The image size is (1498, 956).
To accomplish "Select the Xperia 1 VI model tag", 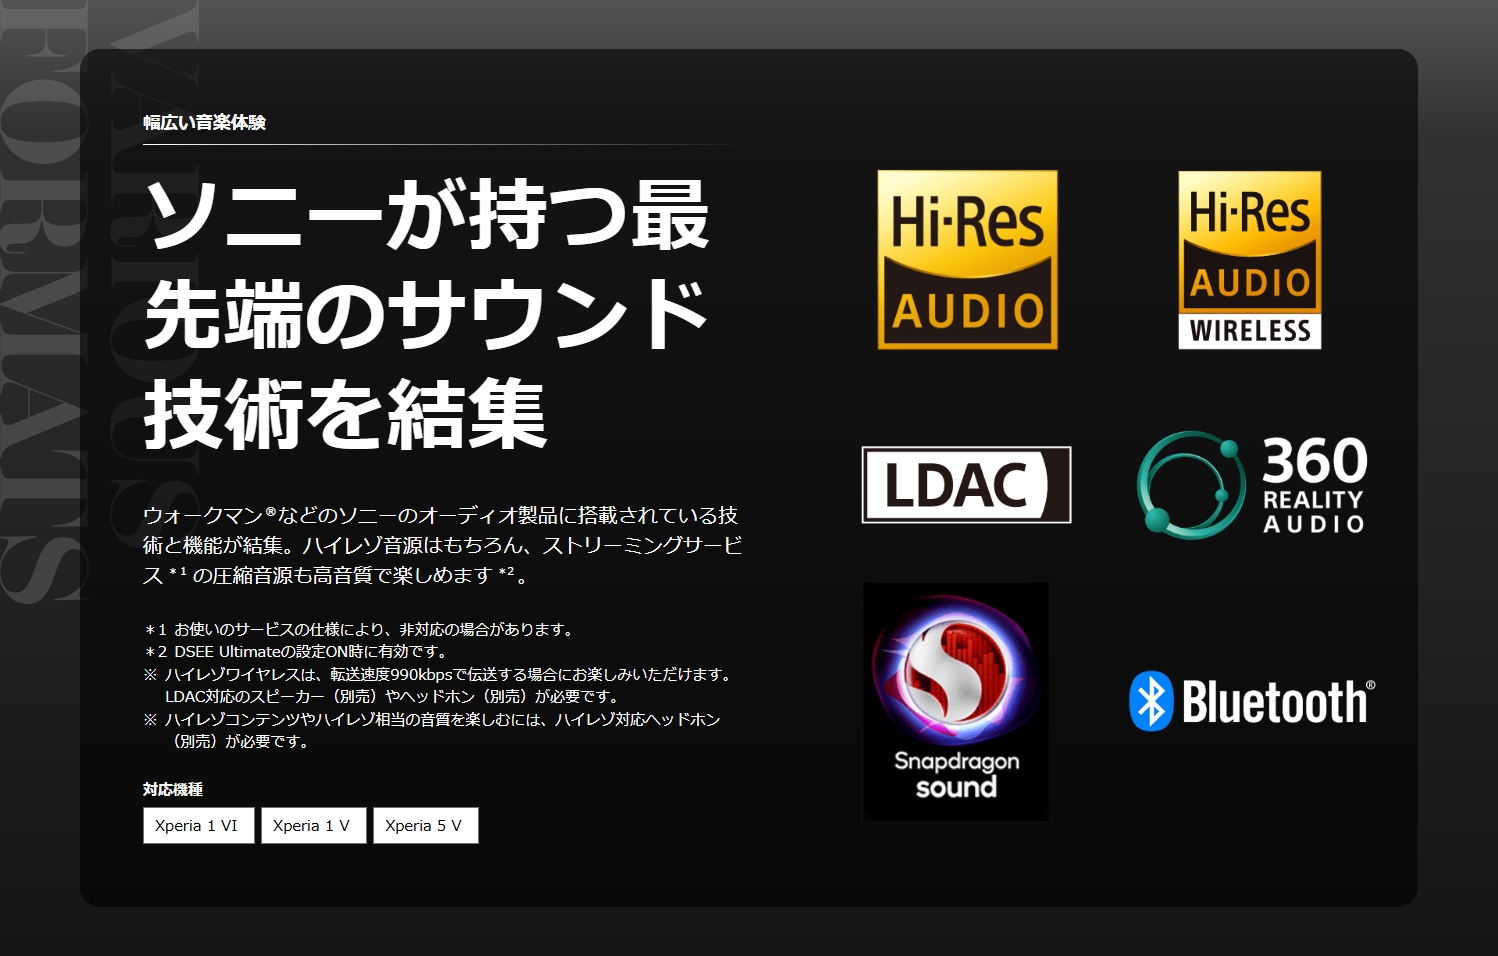I will coord(198,826).
